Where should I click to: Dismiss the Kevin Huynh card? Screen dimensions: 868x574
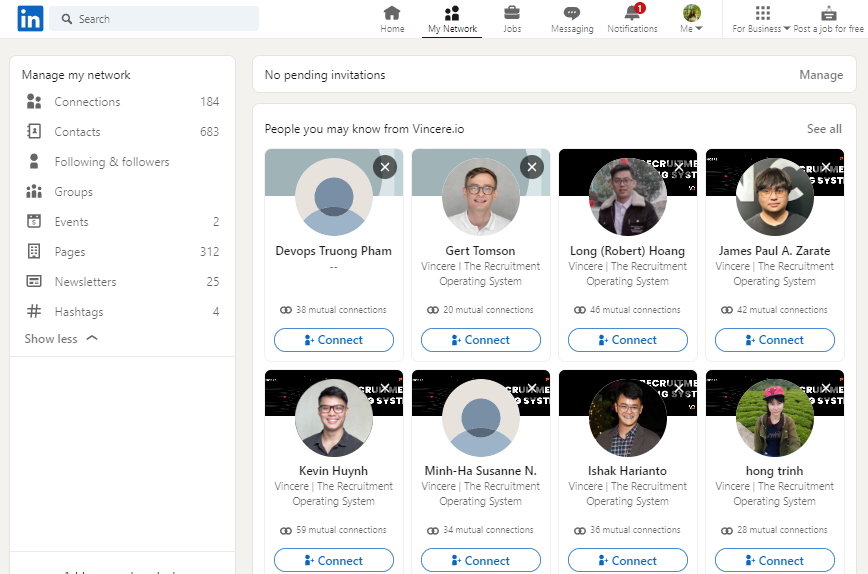click(385, 388)
